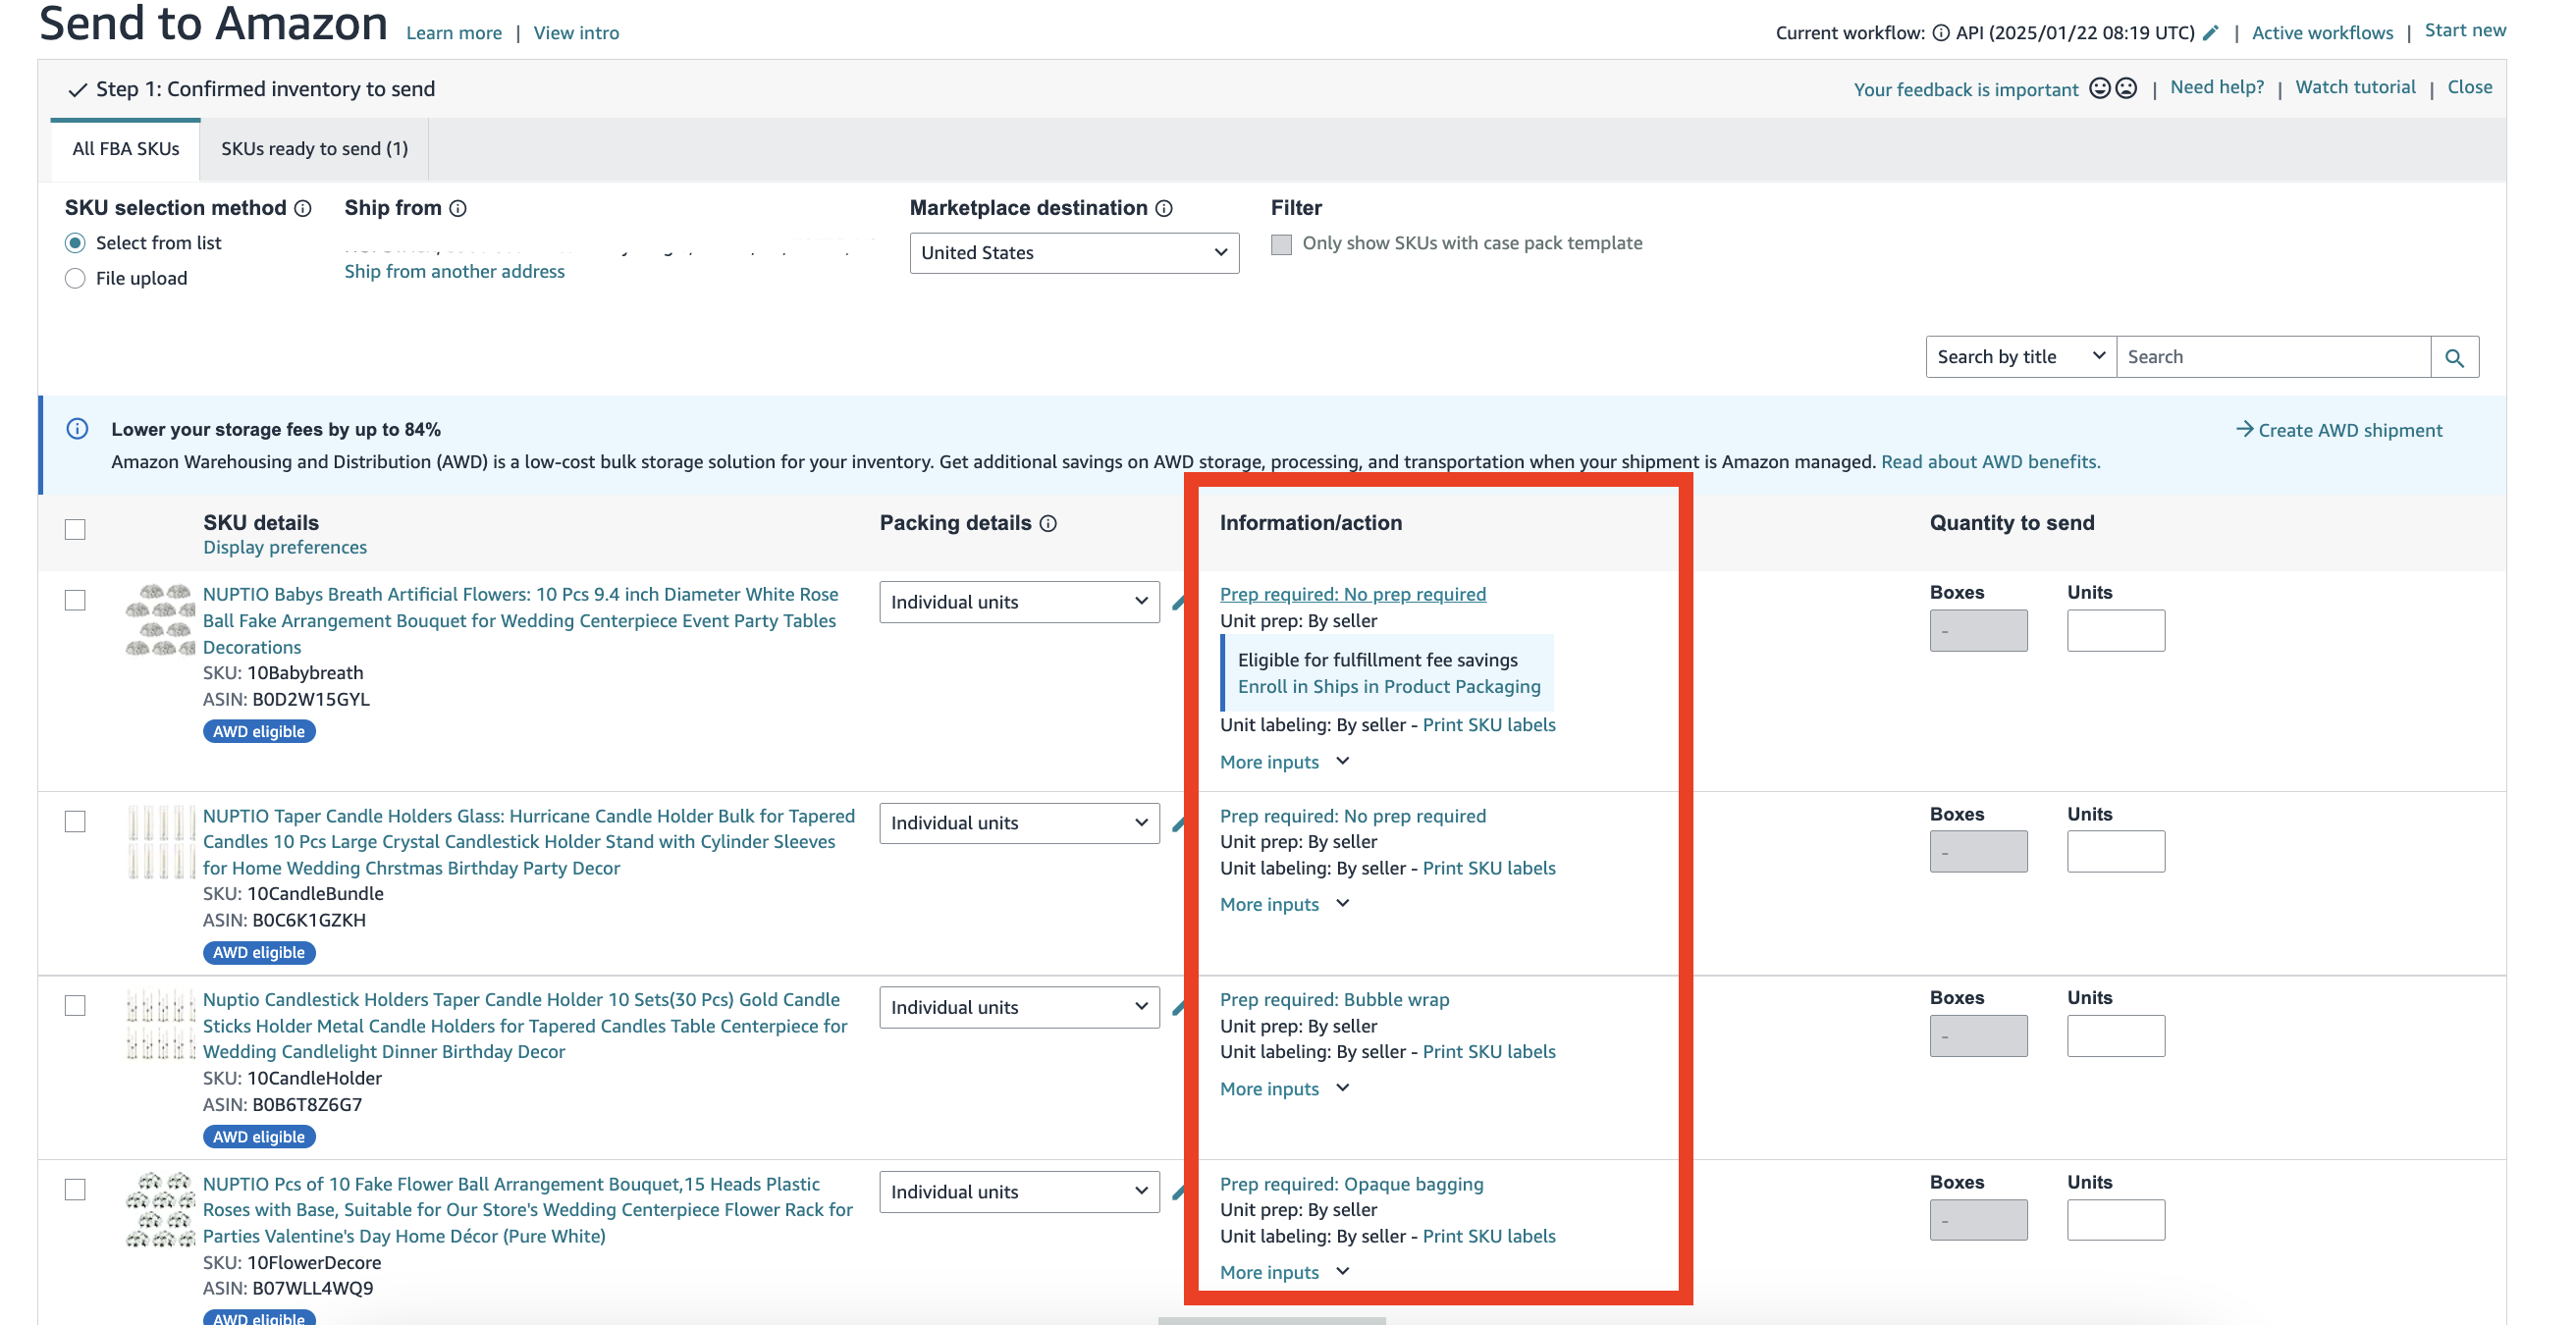Open the Search by title dropdown
Viewport: 2576px width, 1325px height.
(2020, 357)
